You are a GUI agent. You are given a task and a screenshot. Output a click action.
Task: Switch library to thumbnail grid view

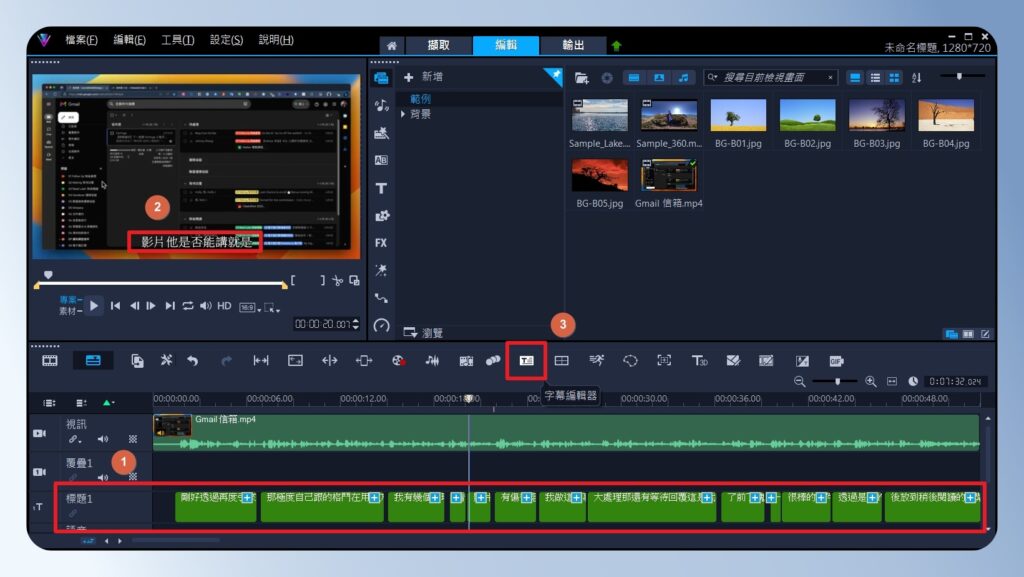point(894,78)
